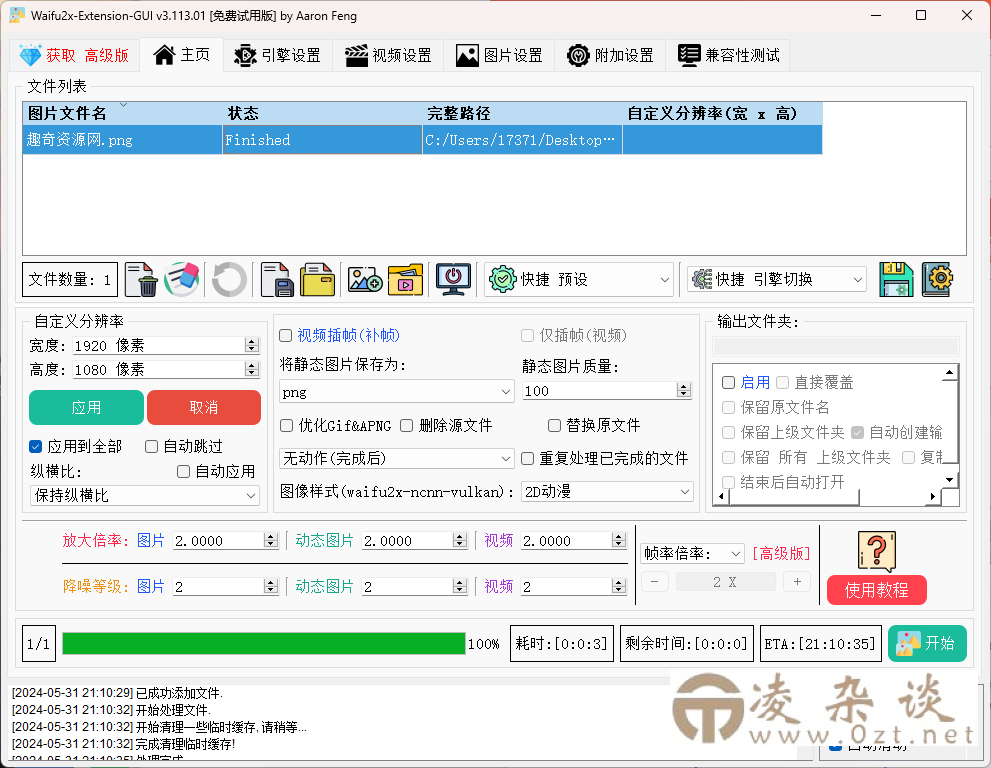Click the green 应用 button
The height and width of the screenshot is (768, 991).
pos(86,408)
